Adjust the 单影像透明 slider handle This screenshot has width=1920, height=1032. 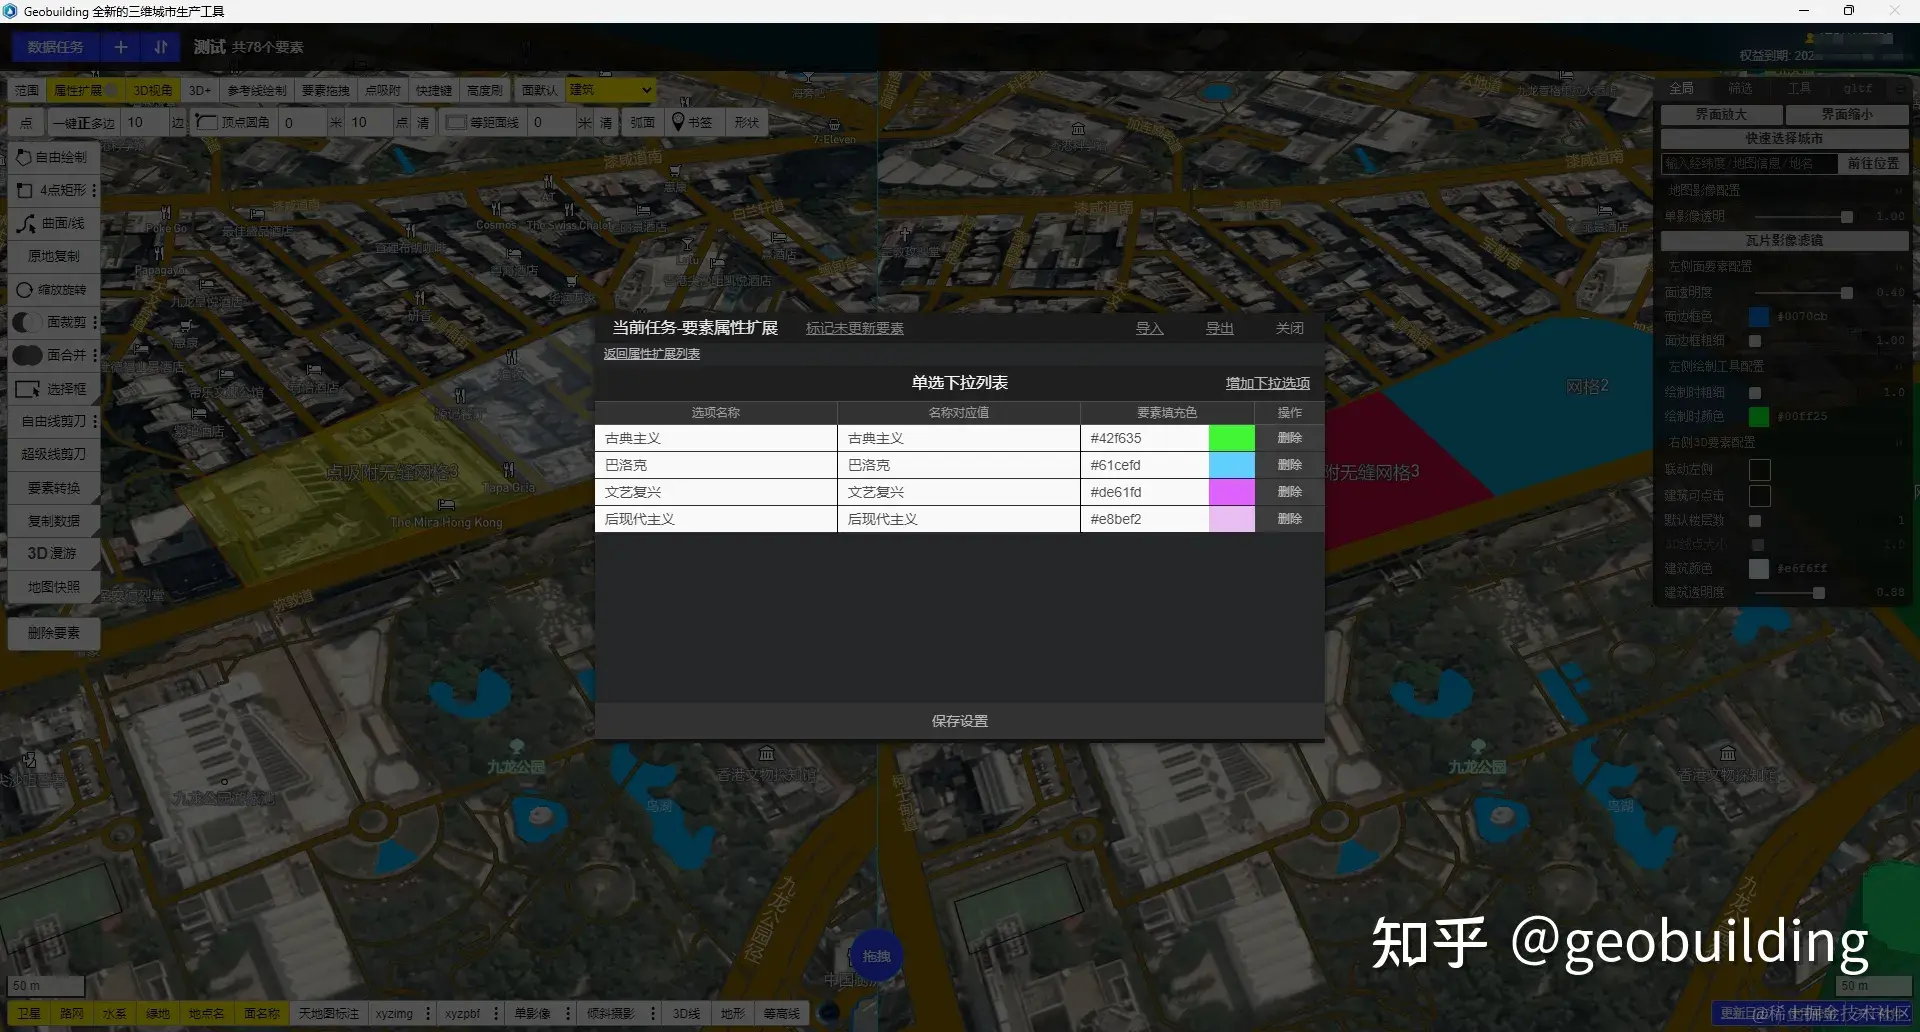point(1846,217)
